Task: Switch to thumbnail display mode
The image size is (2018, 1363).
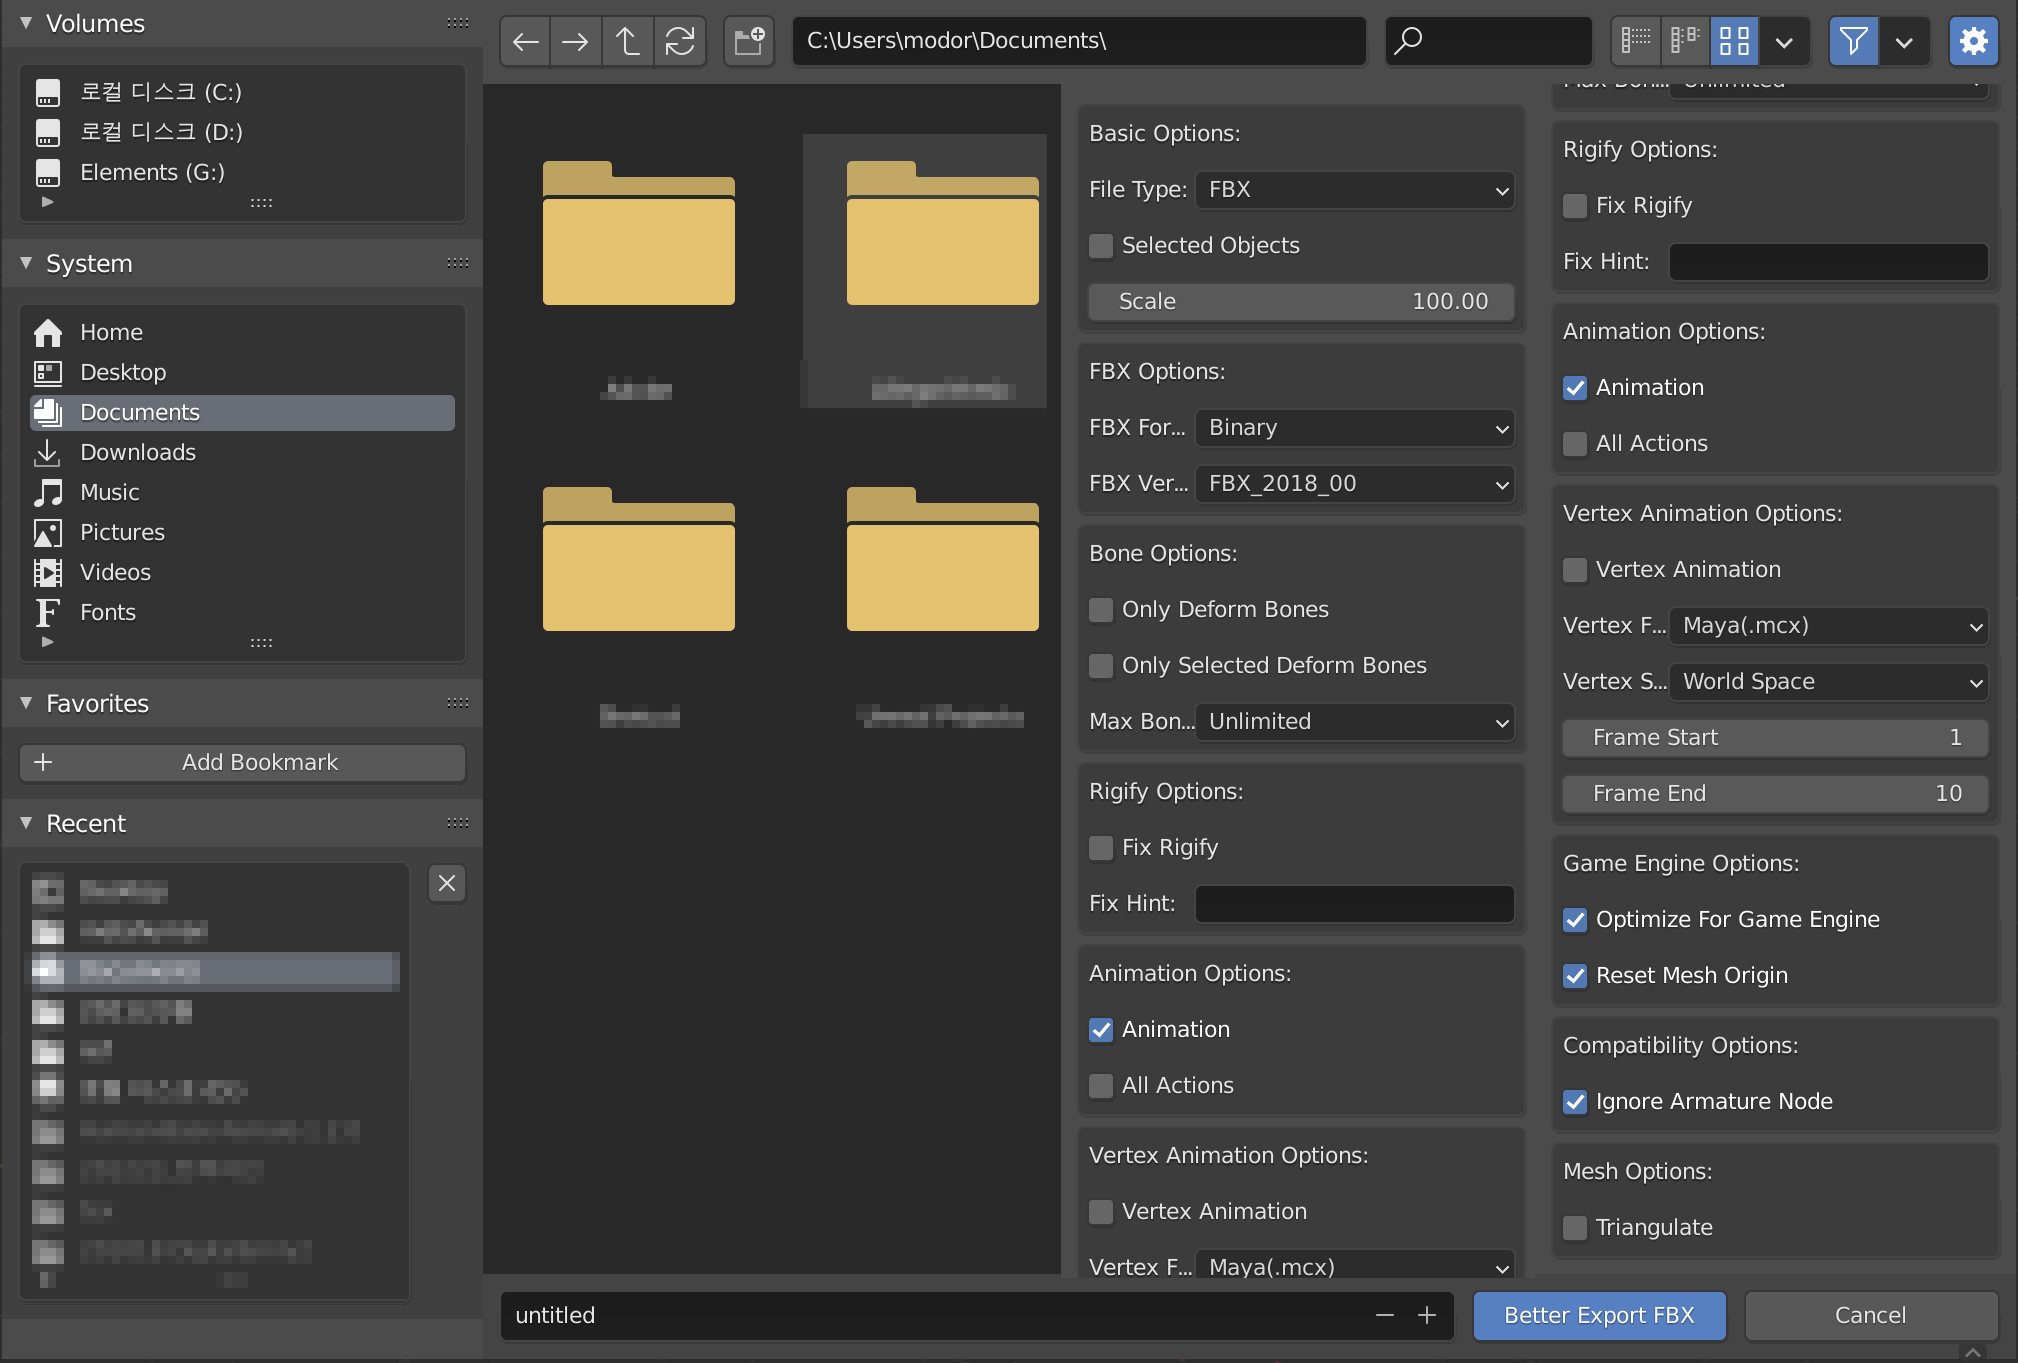Action: (x=1735, y=41)
